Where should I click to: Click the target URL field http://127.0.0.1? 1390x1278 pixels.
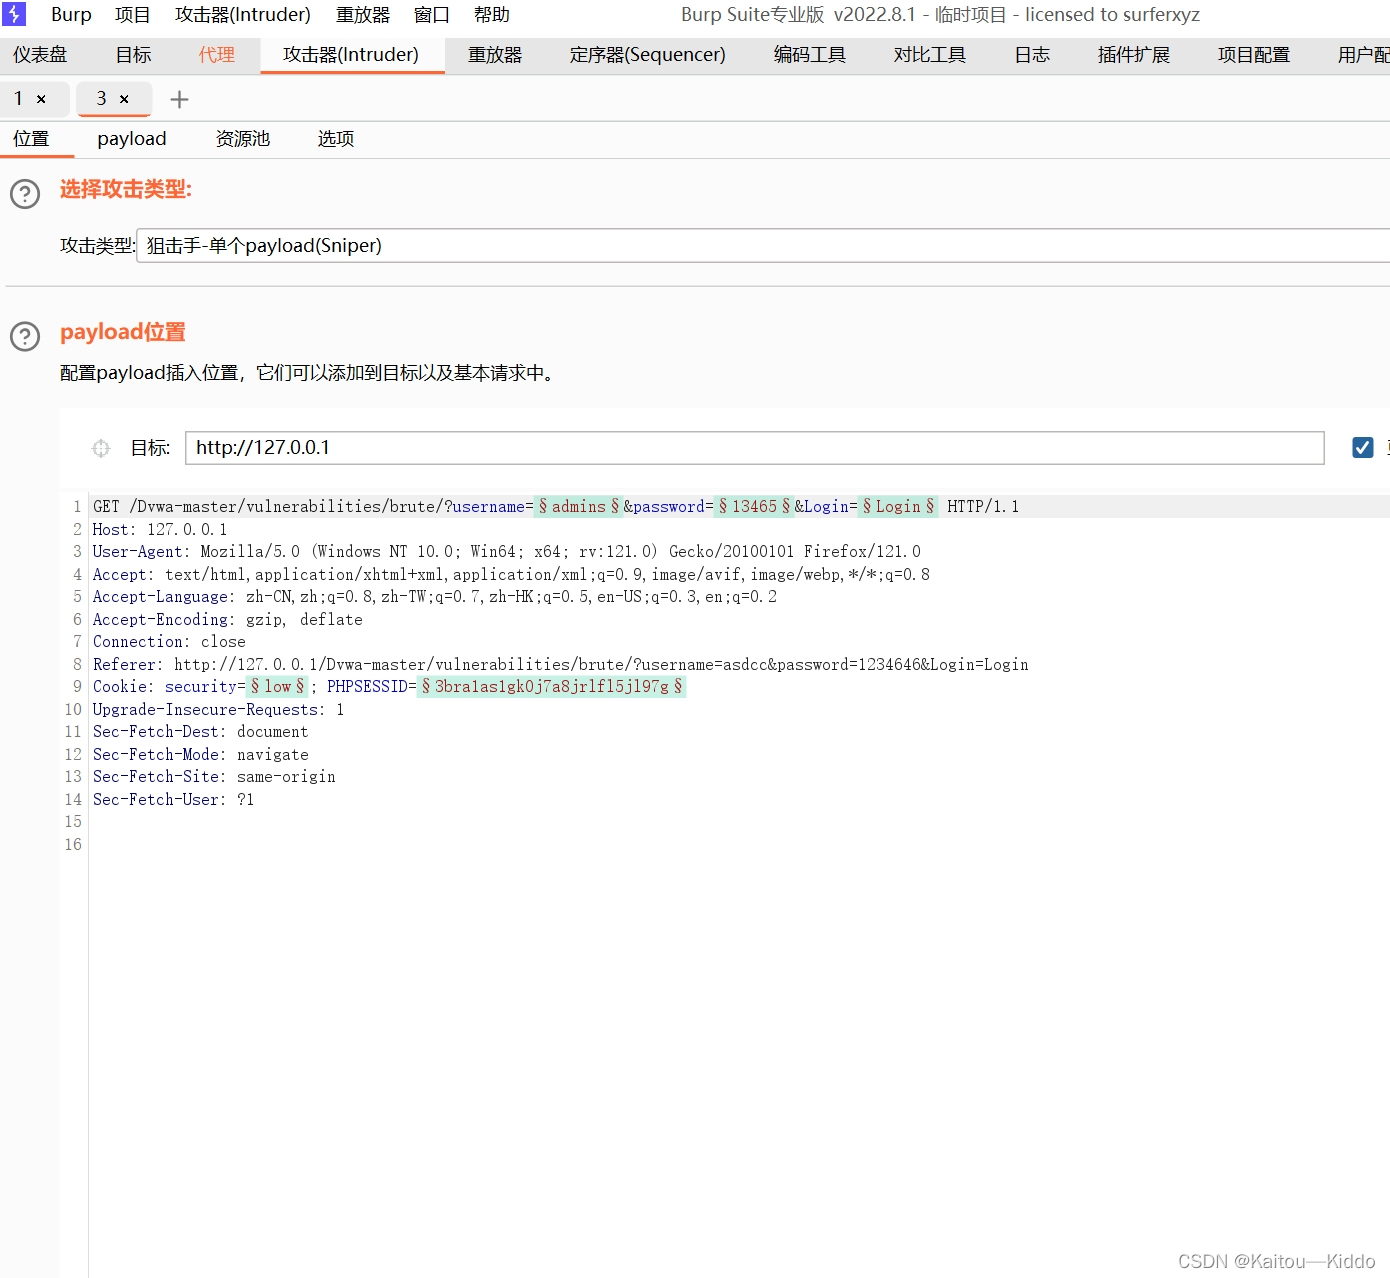point(754,448)
